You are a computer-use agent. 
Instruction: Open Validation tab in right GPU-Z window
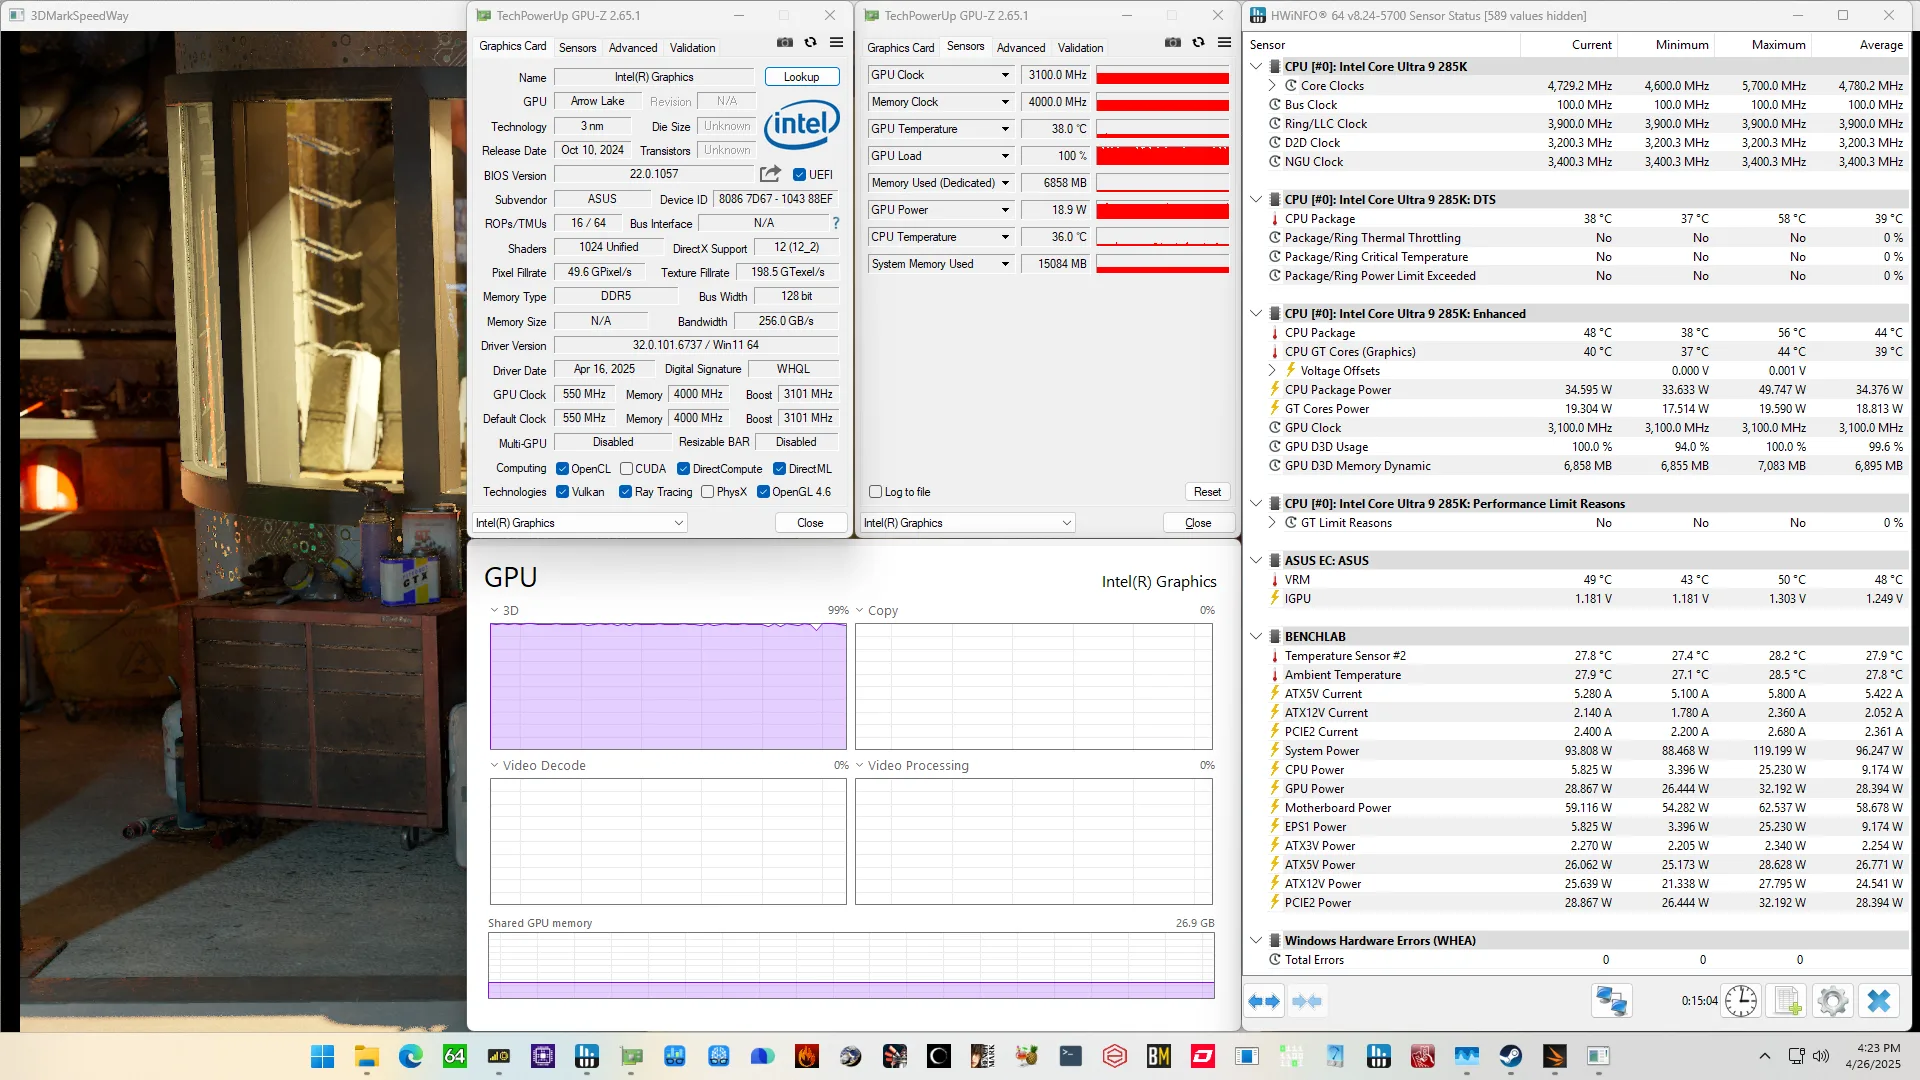(x=1080, y=48)
